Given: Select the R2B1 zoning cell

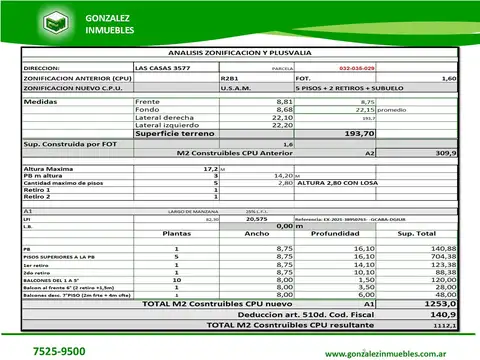Looking at the screenshot, I should (x=230, y=78).
